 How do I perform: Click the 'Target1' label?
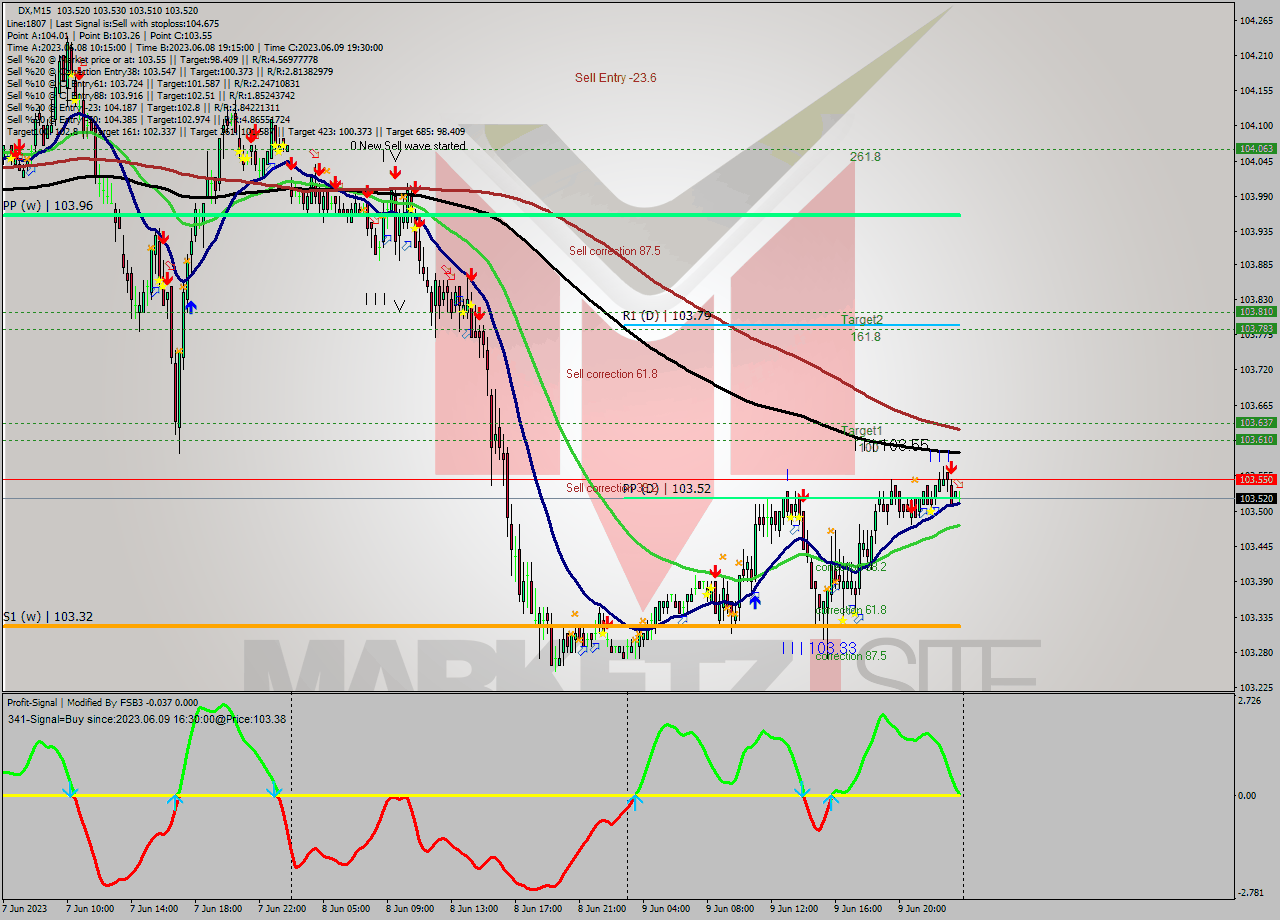861,431
